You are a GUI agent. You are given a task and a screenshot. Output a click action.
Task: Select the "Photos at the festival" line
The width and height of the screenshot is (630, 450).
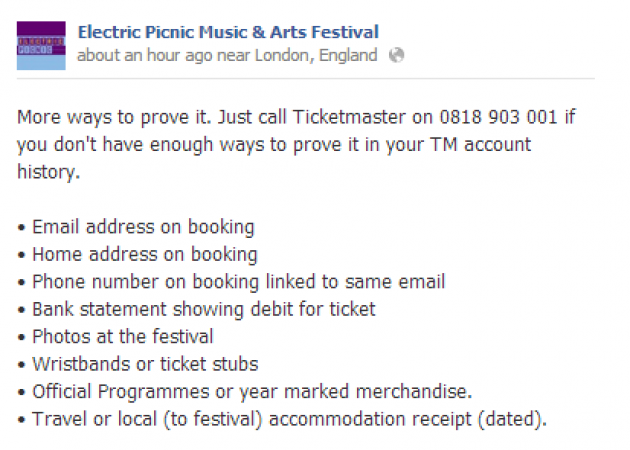[x=122, y=337]
